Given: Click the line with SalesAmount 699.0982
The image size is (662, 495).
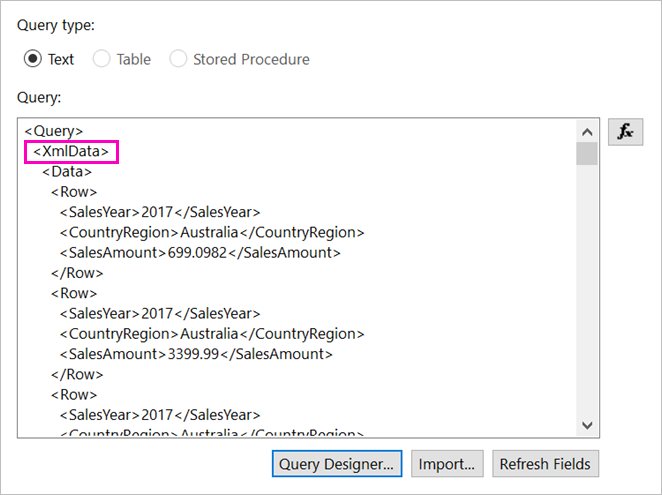Looking at the screenshot, I should (200, 253).
